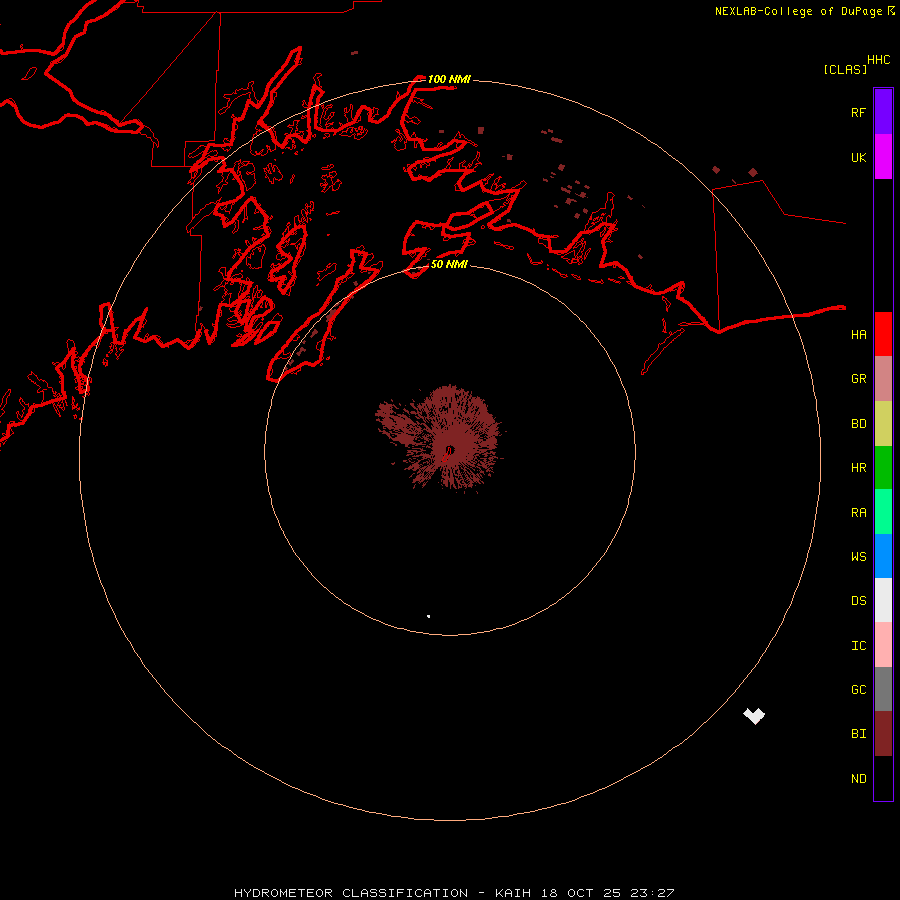This screenshot has width=900, height=900.
Task: Click the GC gray legend swatch
Action: pos(883,689)
